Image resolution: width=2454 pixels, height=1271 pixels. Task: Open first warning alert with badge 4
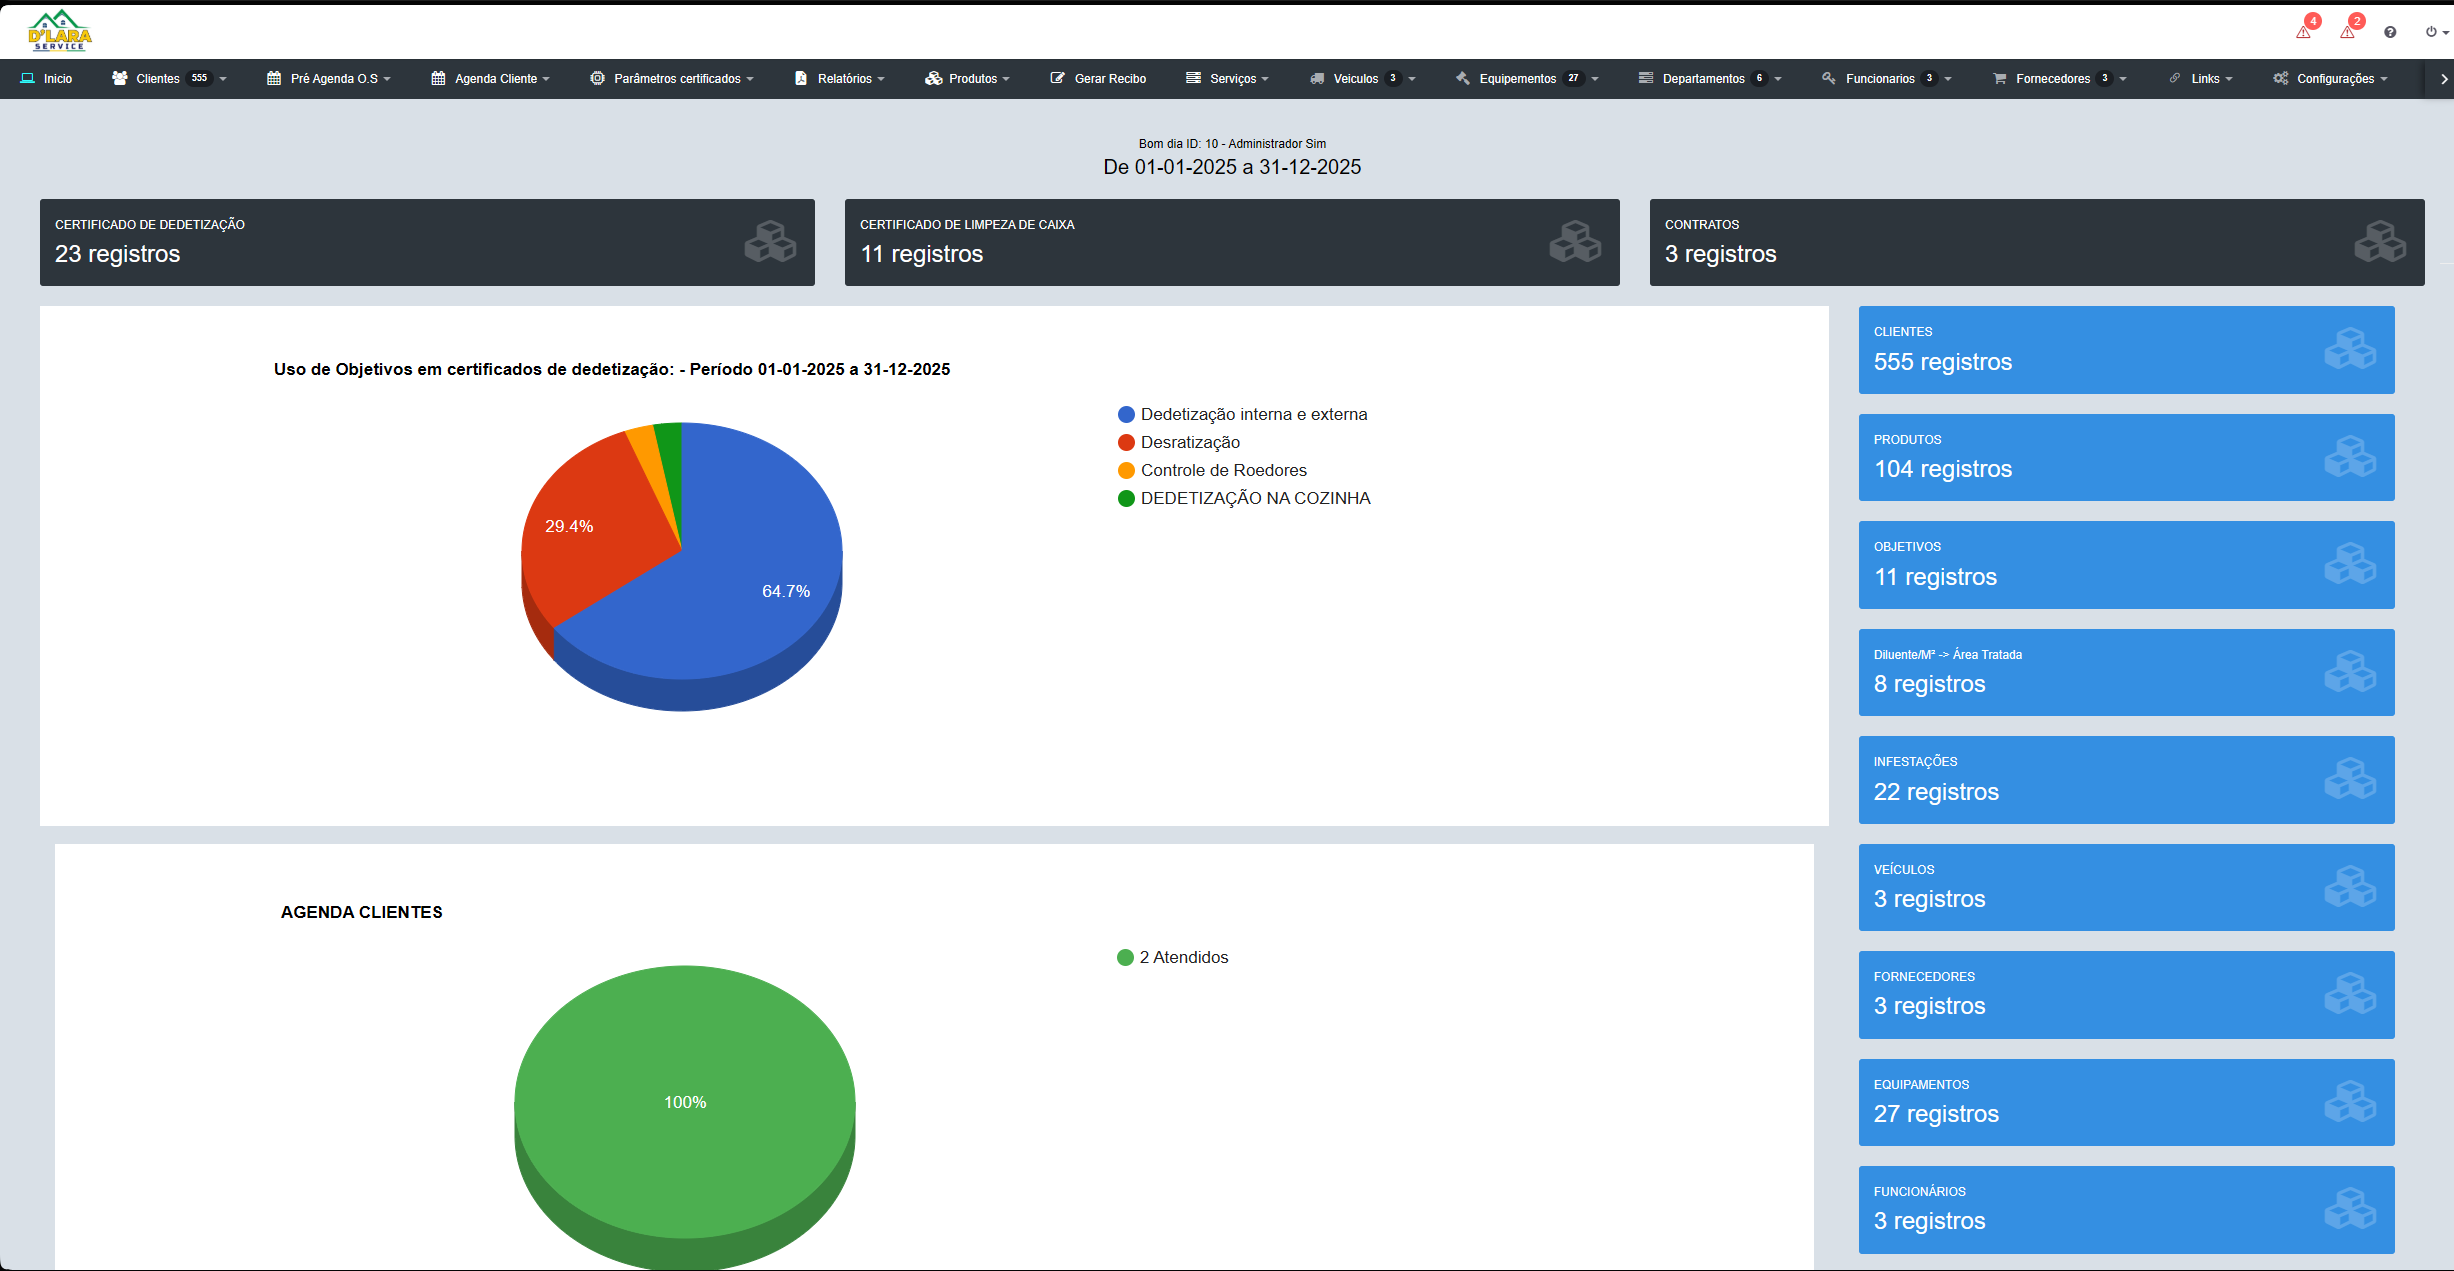click(2303, 32)
